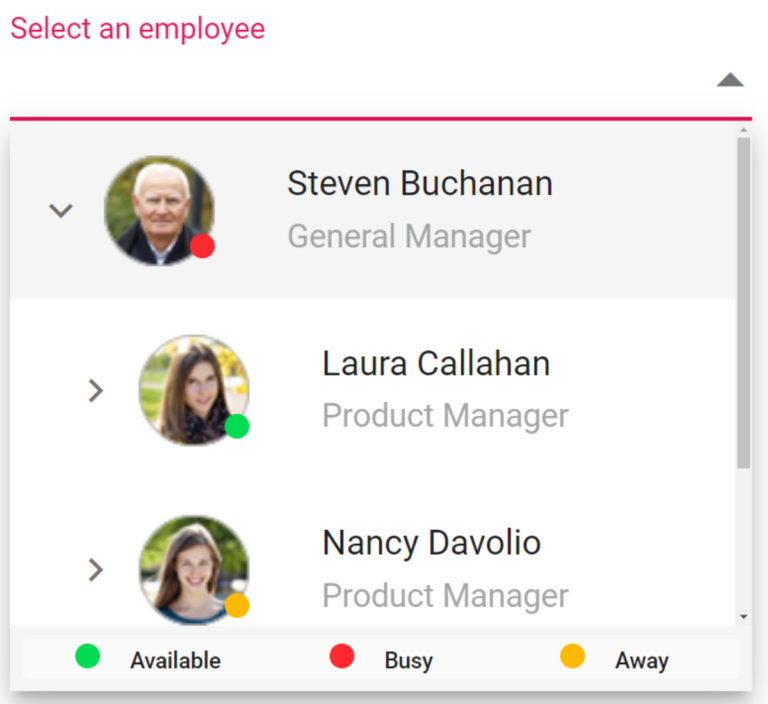Screen dimensions: 768x704
Task: Click the vertical scrollbar thumb
Action: click(x=743, y=300)
